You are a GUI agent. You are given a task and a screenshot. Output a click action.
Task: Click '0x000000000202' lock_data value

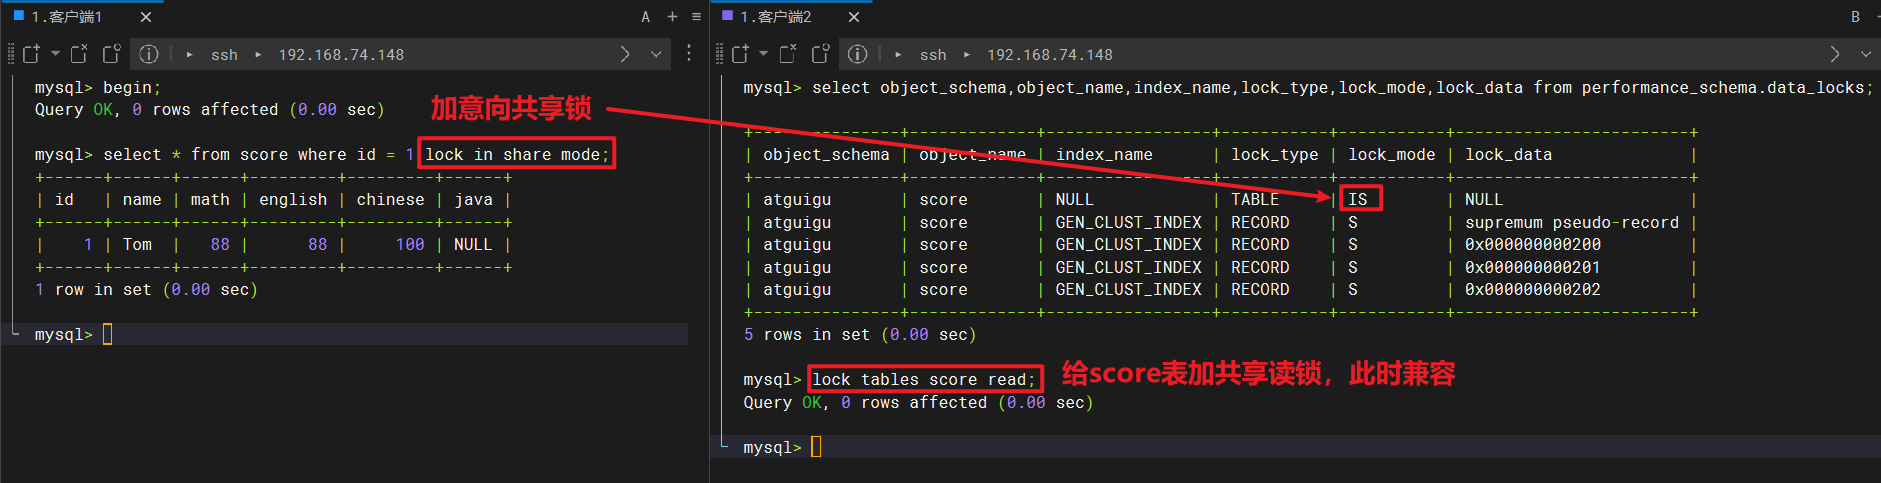click(1533, 289)
